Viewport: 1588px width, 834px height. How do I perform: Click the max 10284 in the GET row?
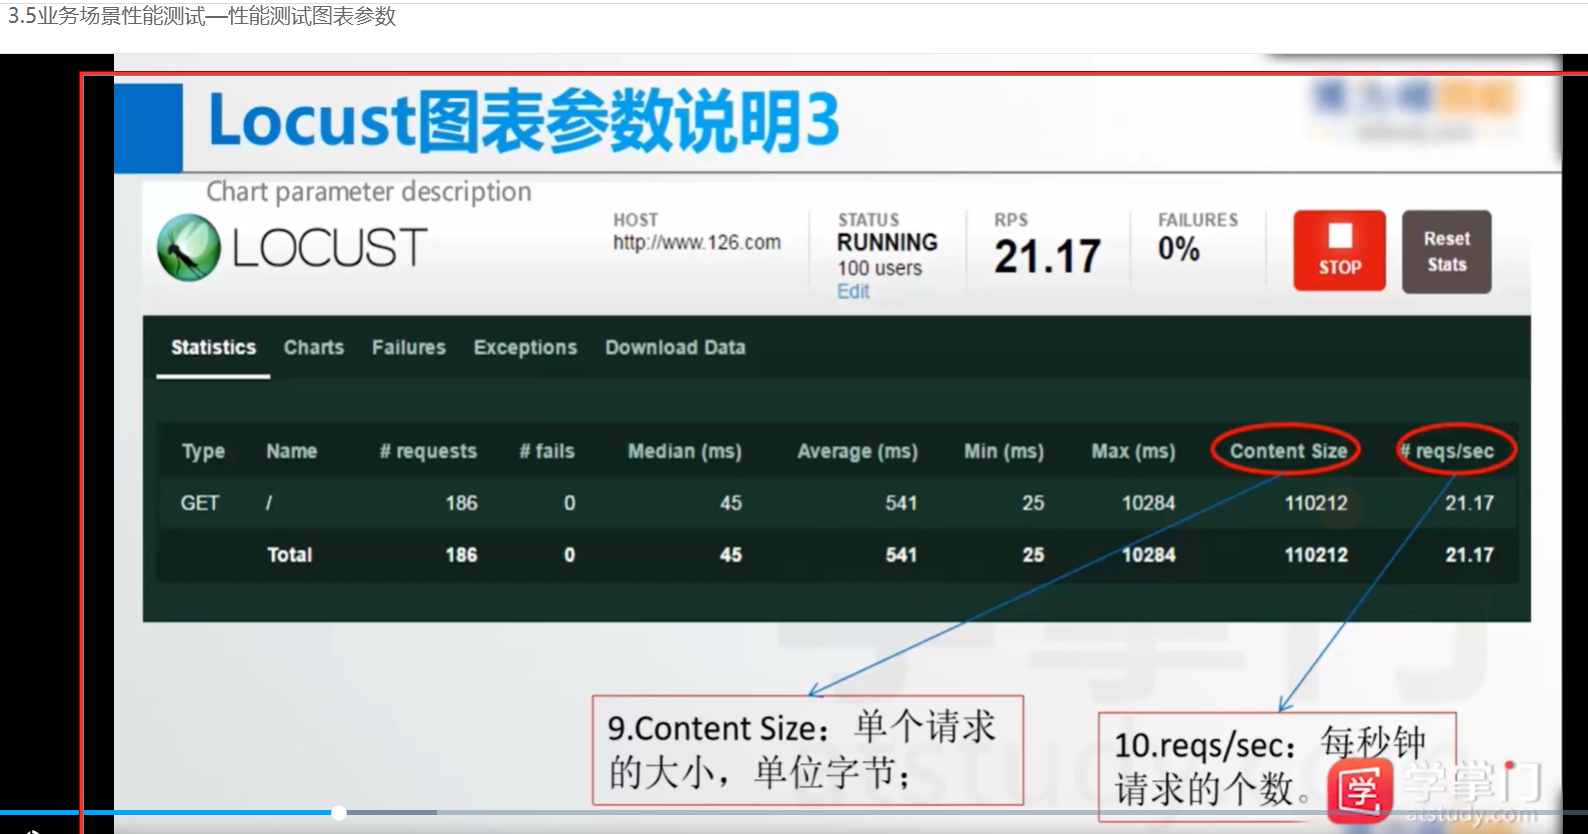click(x=1148, y=503)
